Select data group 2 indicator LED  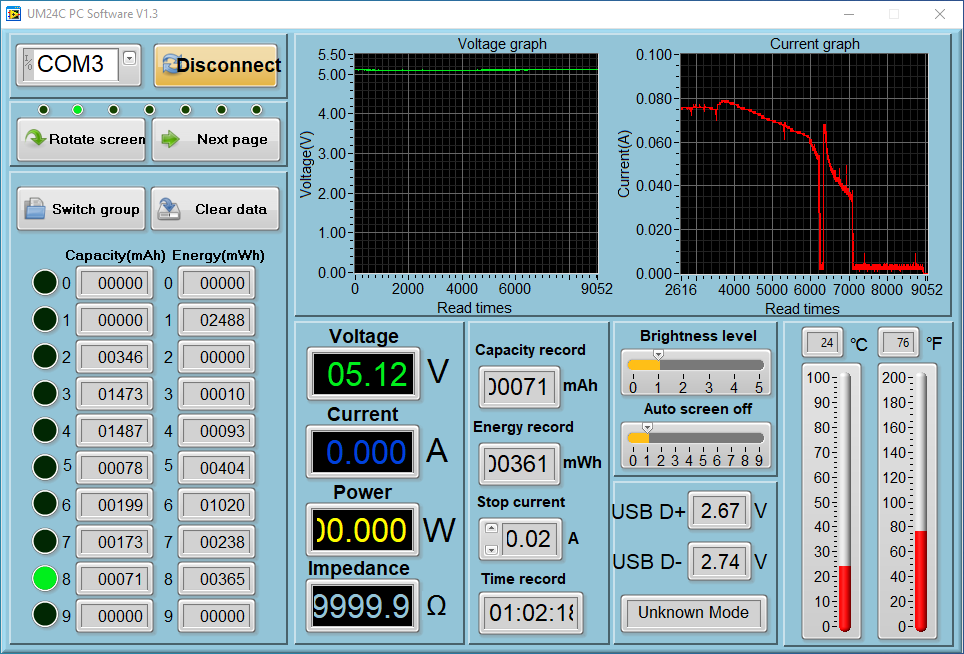coord(45,357)
